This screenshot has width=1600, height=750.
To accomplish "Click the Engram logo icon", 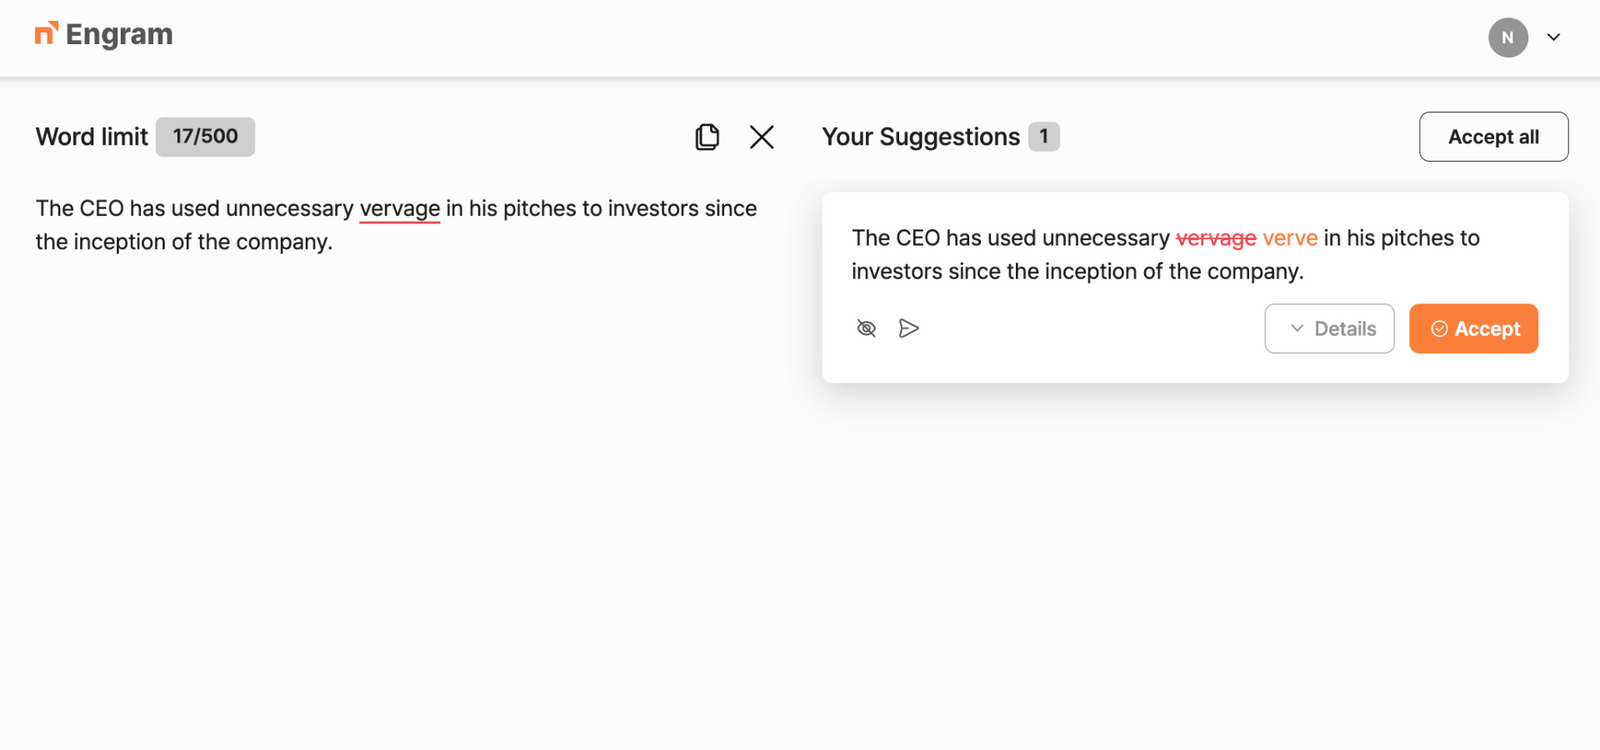I will pos(46,34).
